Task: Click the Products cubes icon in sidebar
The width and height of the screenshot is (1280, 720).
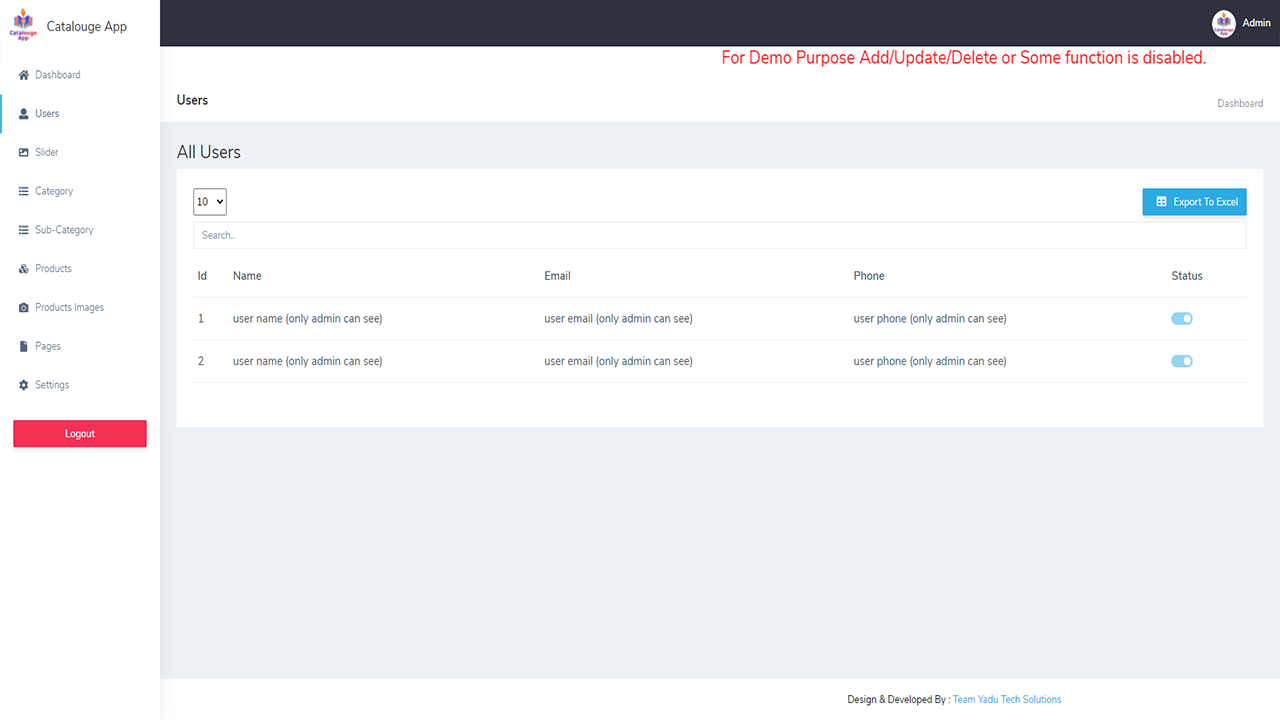Action: tap(24, 269)
